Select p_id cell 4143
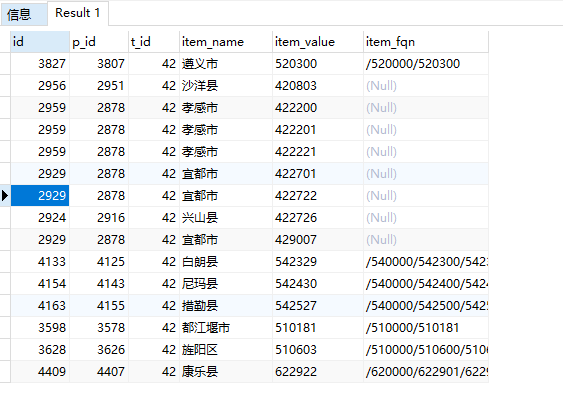This screenshot has width=563, height=394. coord(99,284)
